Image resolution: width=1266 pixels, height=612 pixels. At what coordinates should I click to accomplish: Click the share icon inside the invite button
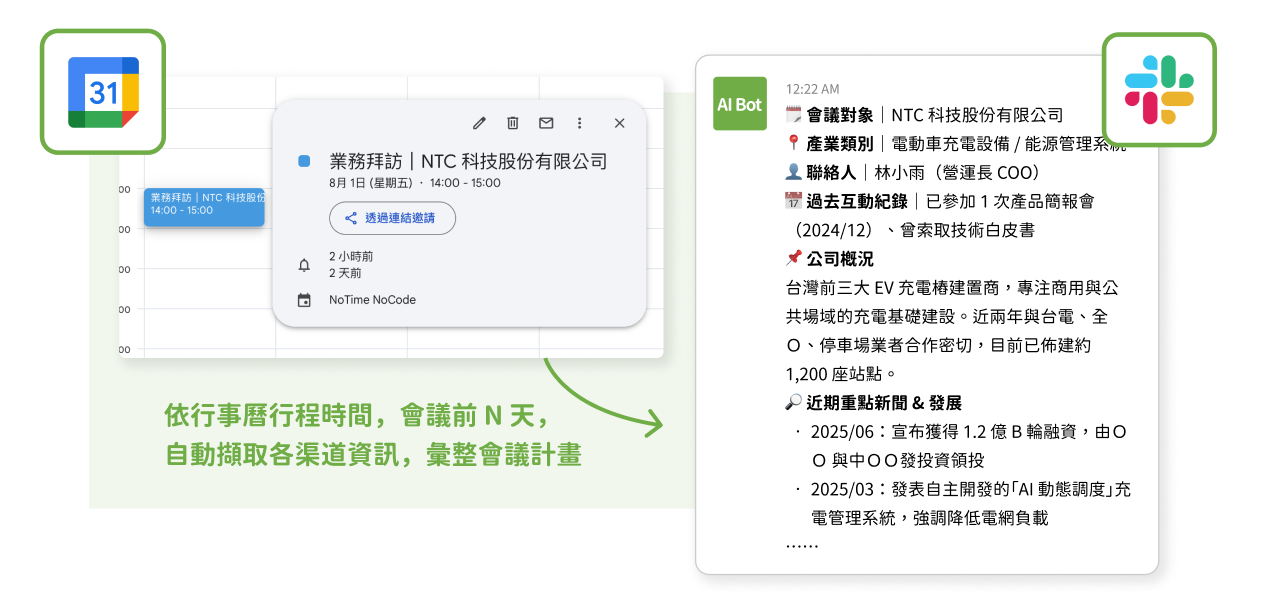coord(351,218)
